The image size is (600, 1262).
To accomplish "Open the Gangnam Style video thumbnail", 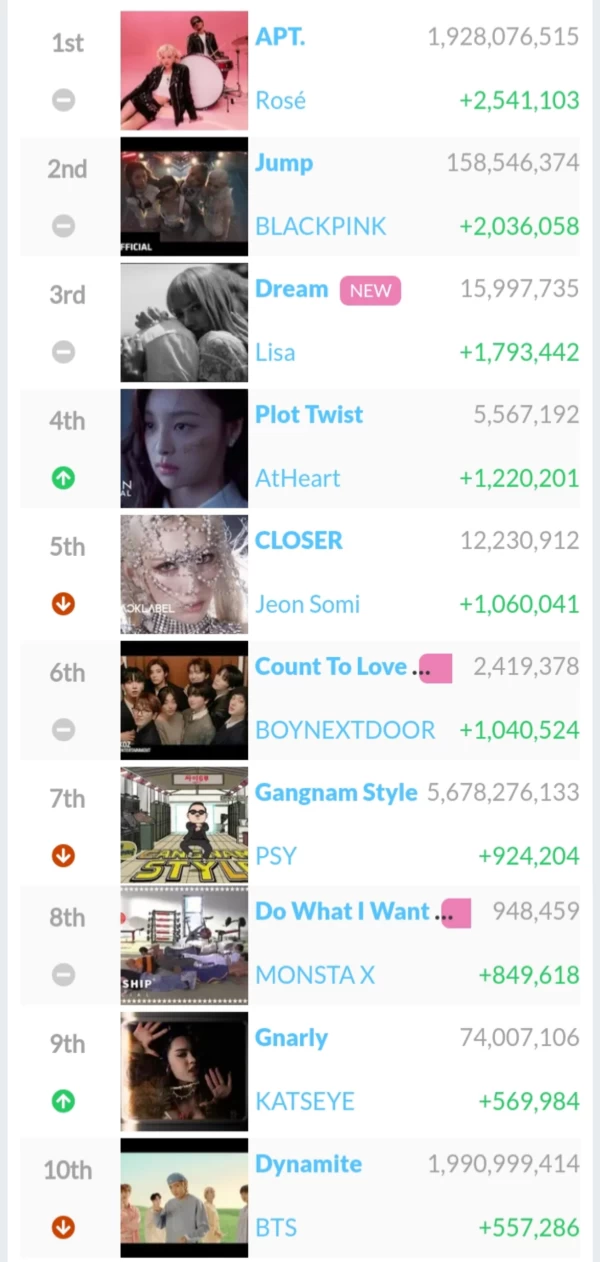I will (184, 825).
